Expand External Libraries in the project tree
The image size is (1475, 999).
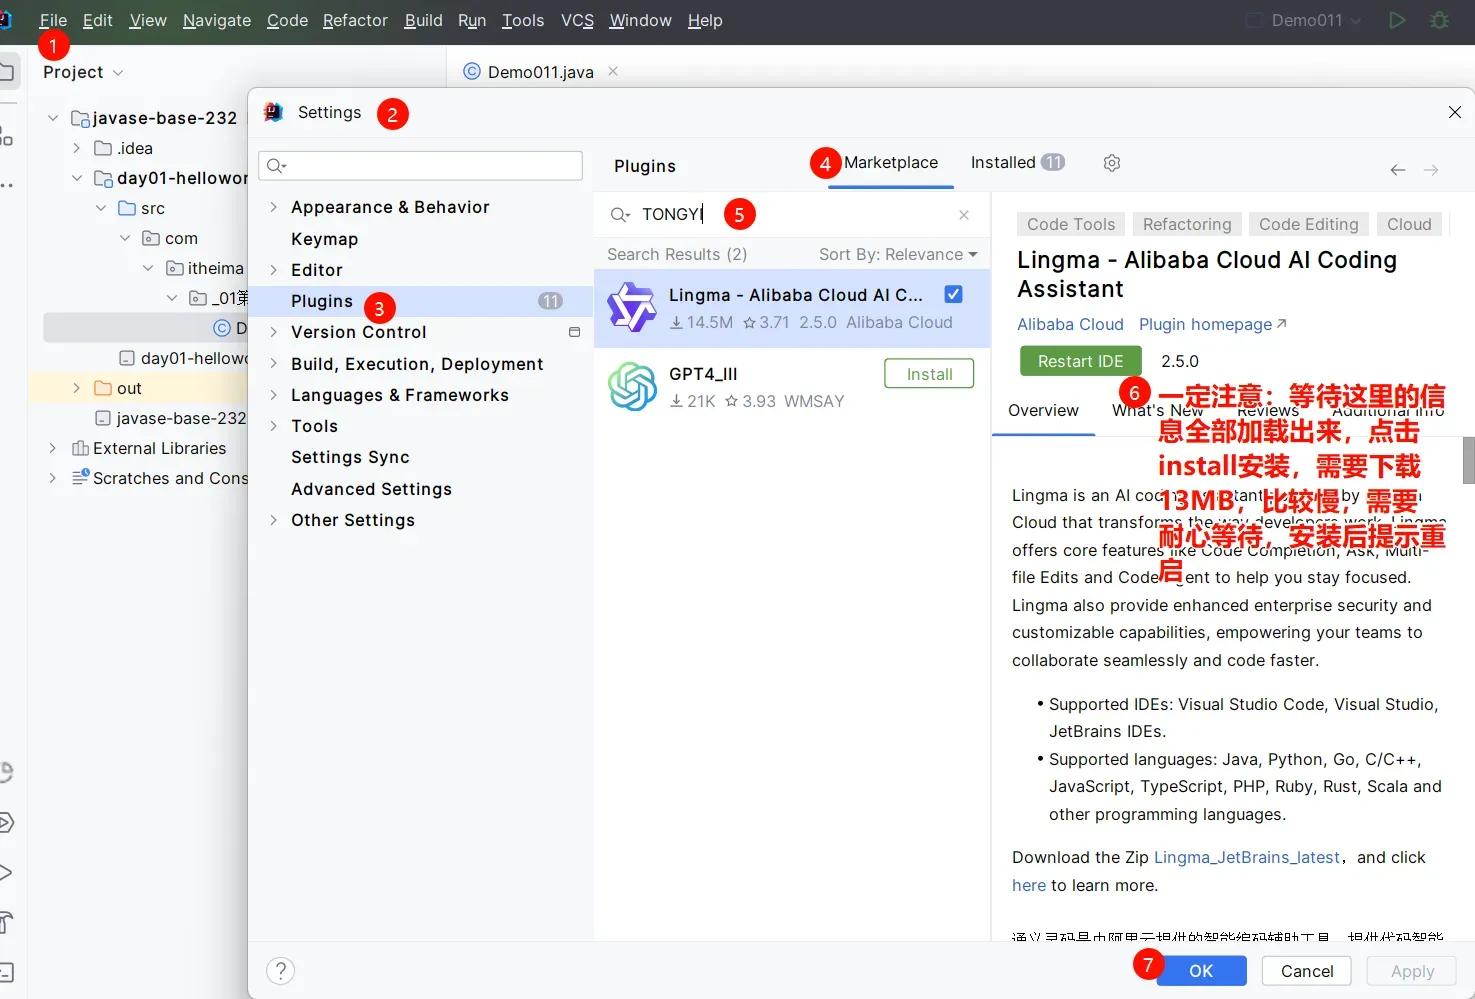53,448
